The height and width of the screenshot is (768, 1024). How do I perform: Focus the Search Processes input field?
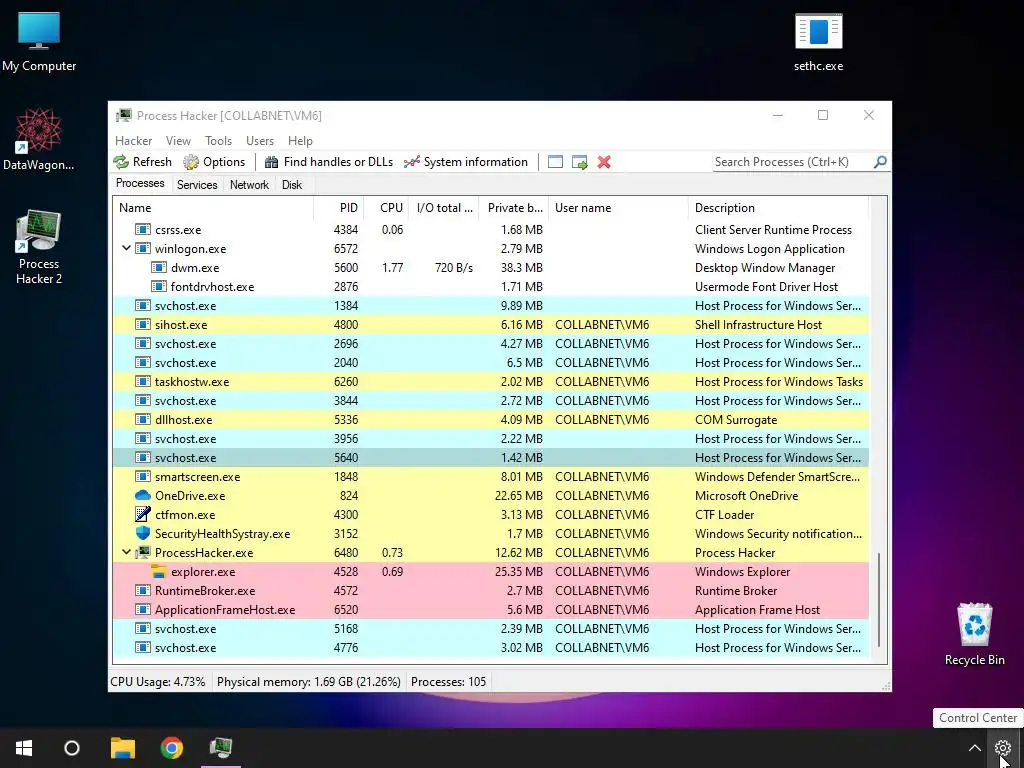pyautogui.click(x=792, y=162)
